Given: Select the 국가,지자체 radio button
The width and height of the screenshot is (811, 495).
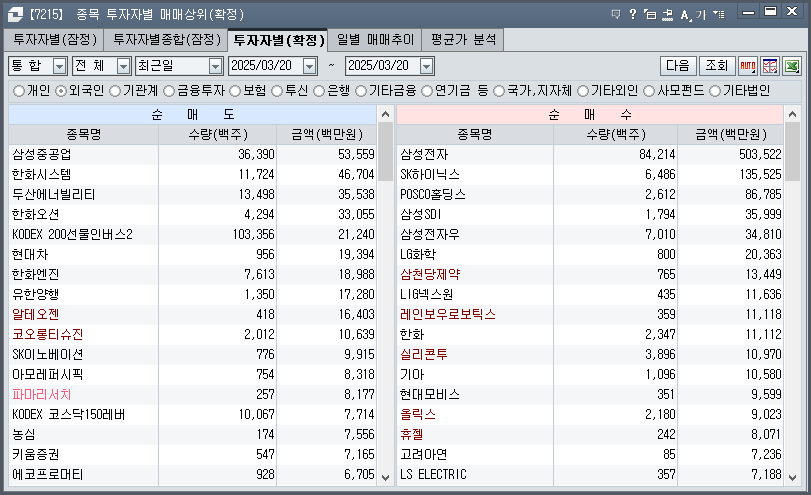Looking at the screenshot, I should [499, 91].
